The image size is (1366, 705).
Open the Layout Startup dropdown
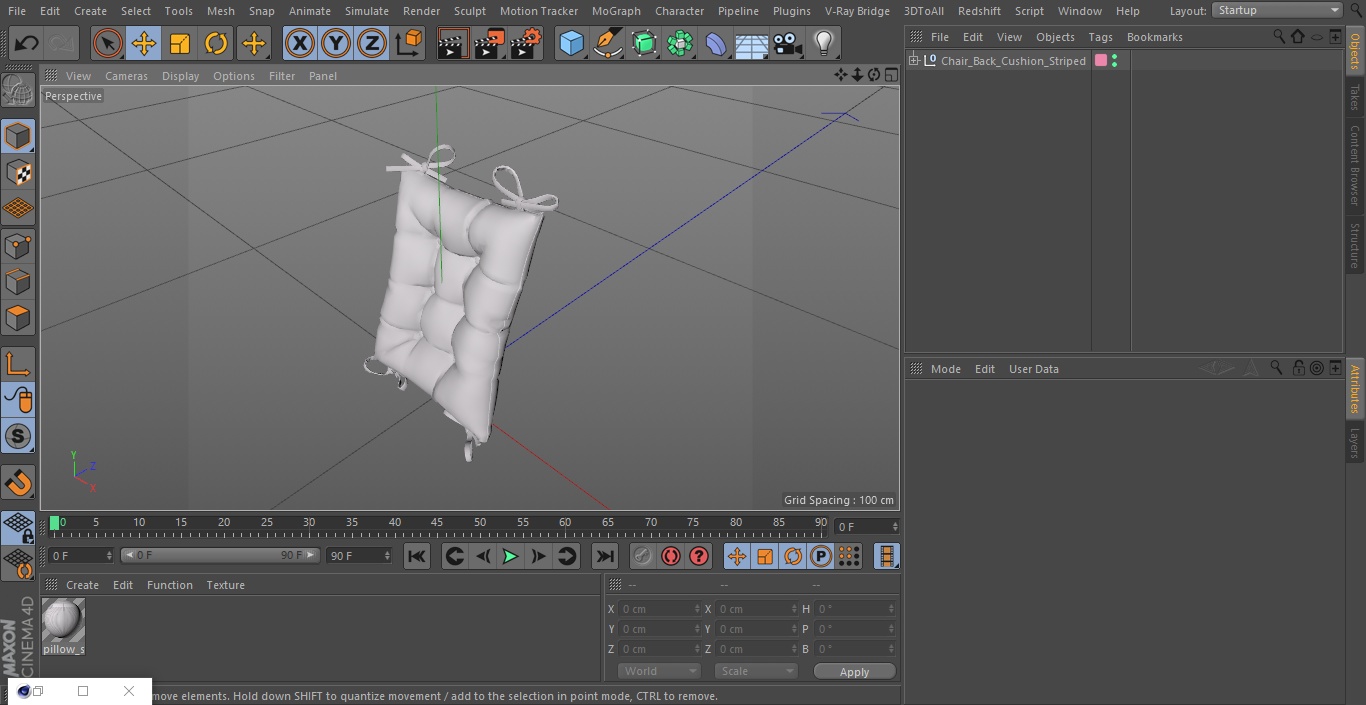(x=1277, y=10)
